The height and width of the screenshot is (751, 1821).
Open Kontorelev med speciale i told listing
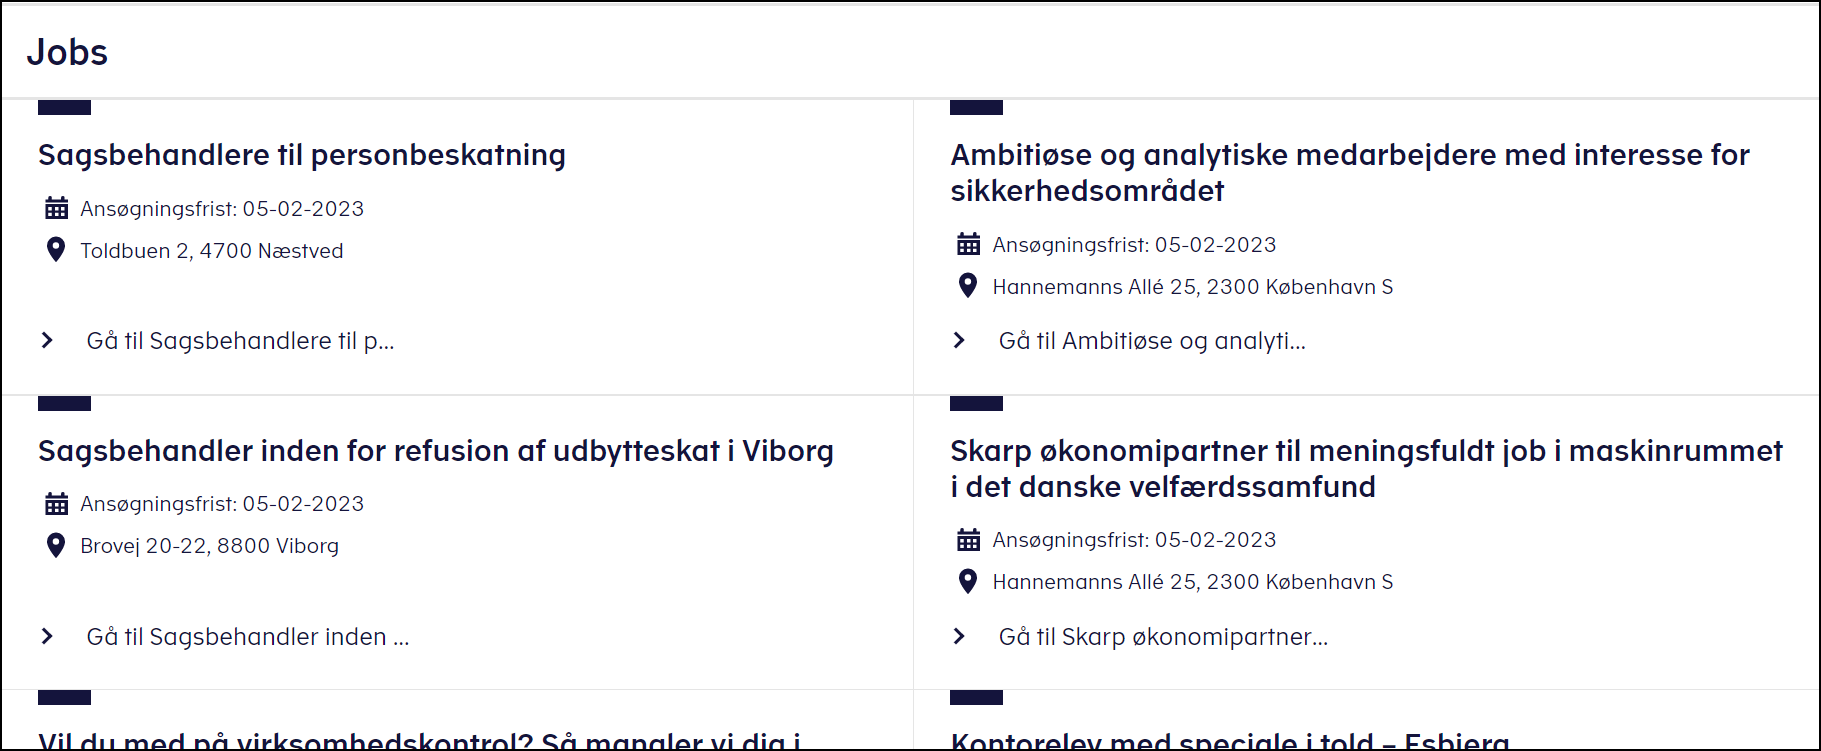pos(1230,741)
